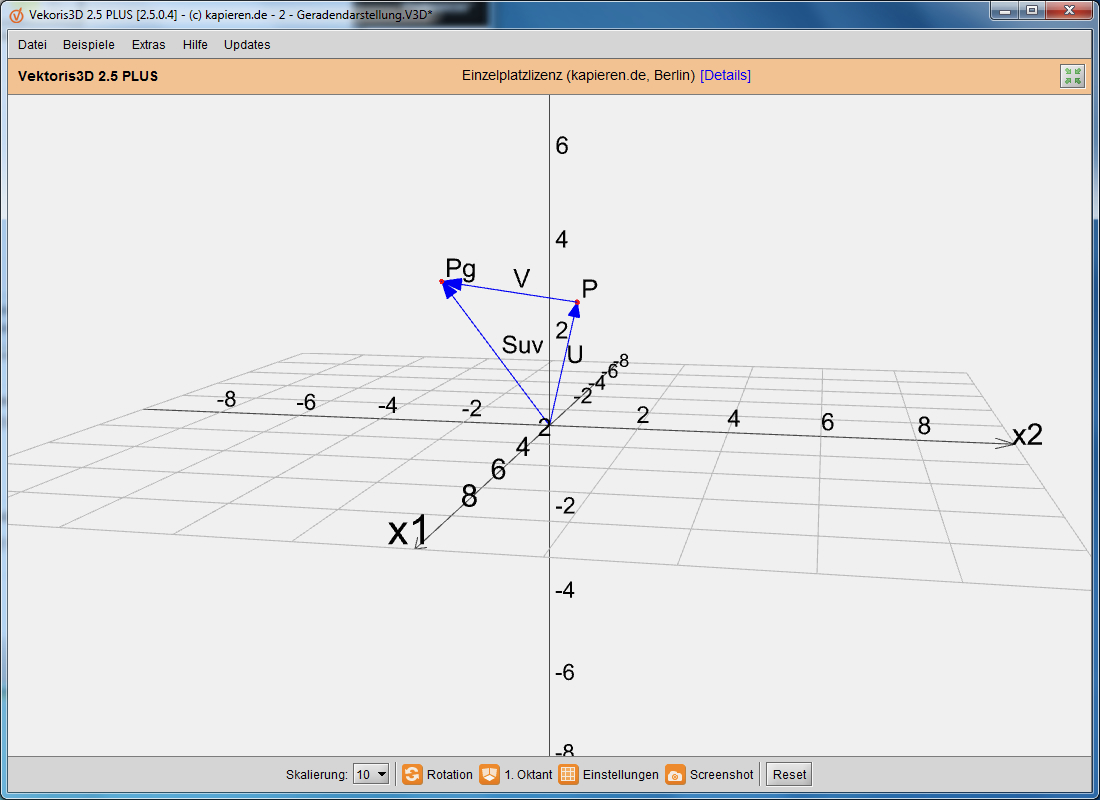1100x800 pixels.
Task: Click the Einstellungen grid icon
Action: tap(568, 774)
